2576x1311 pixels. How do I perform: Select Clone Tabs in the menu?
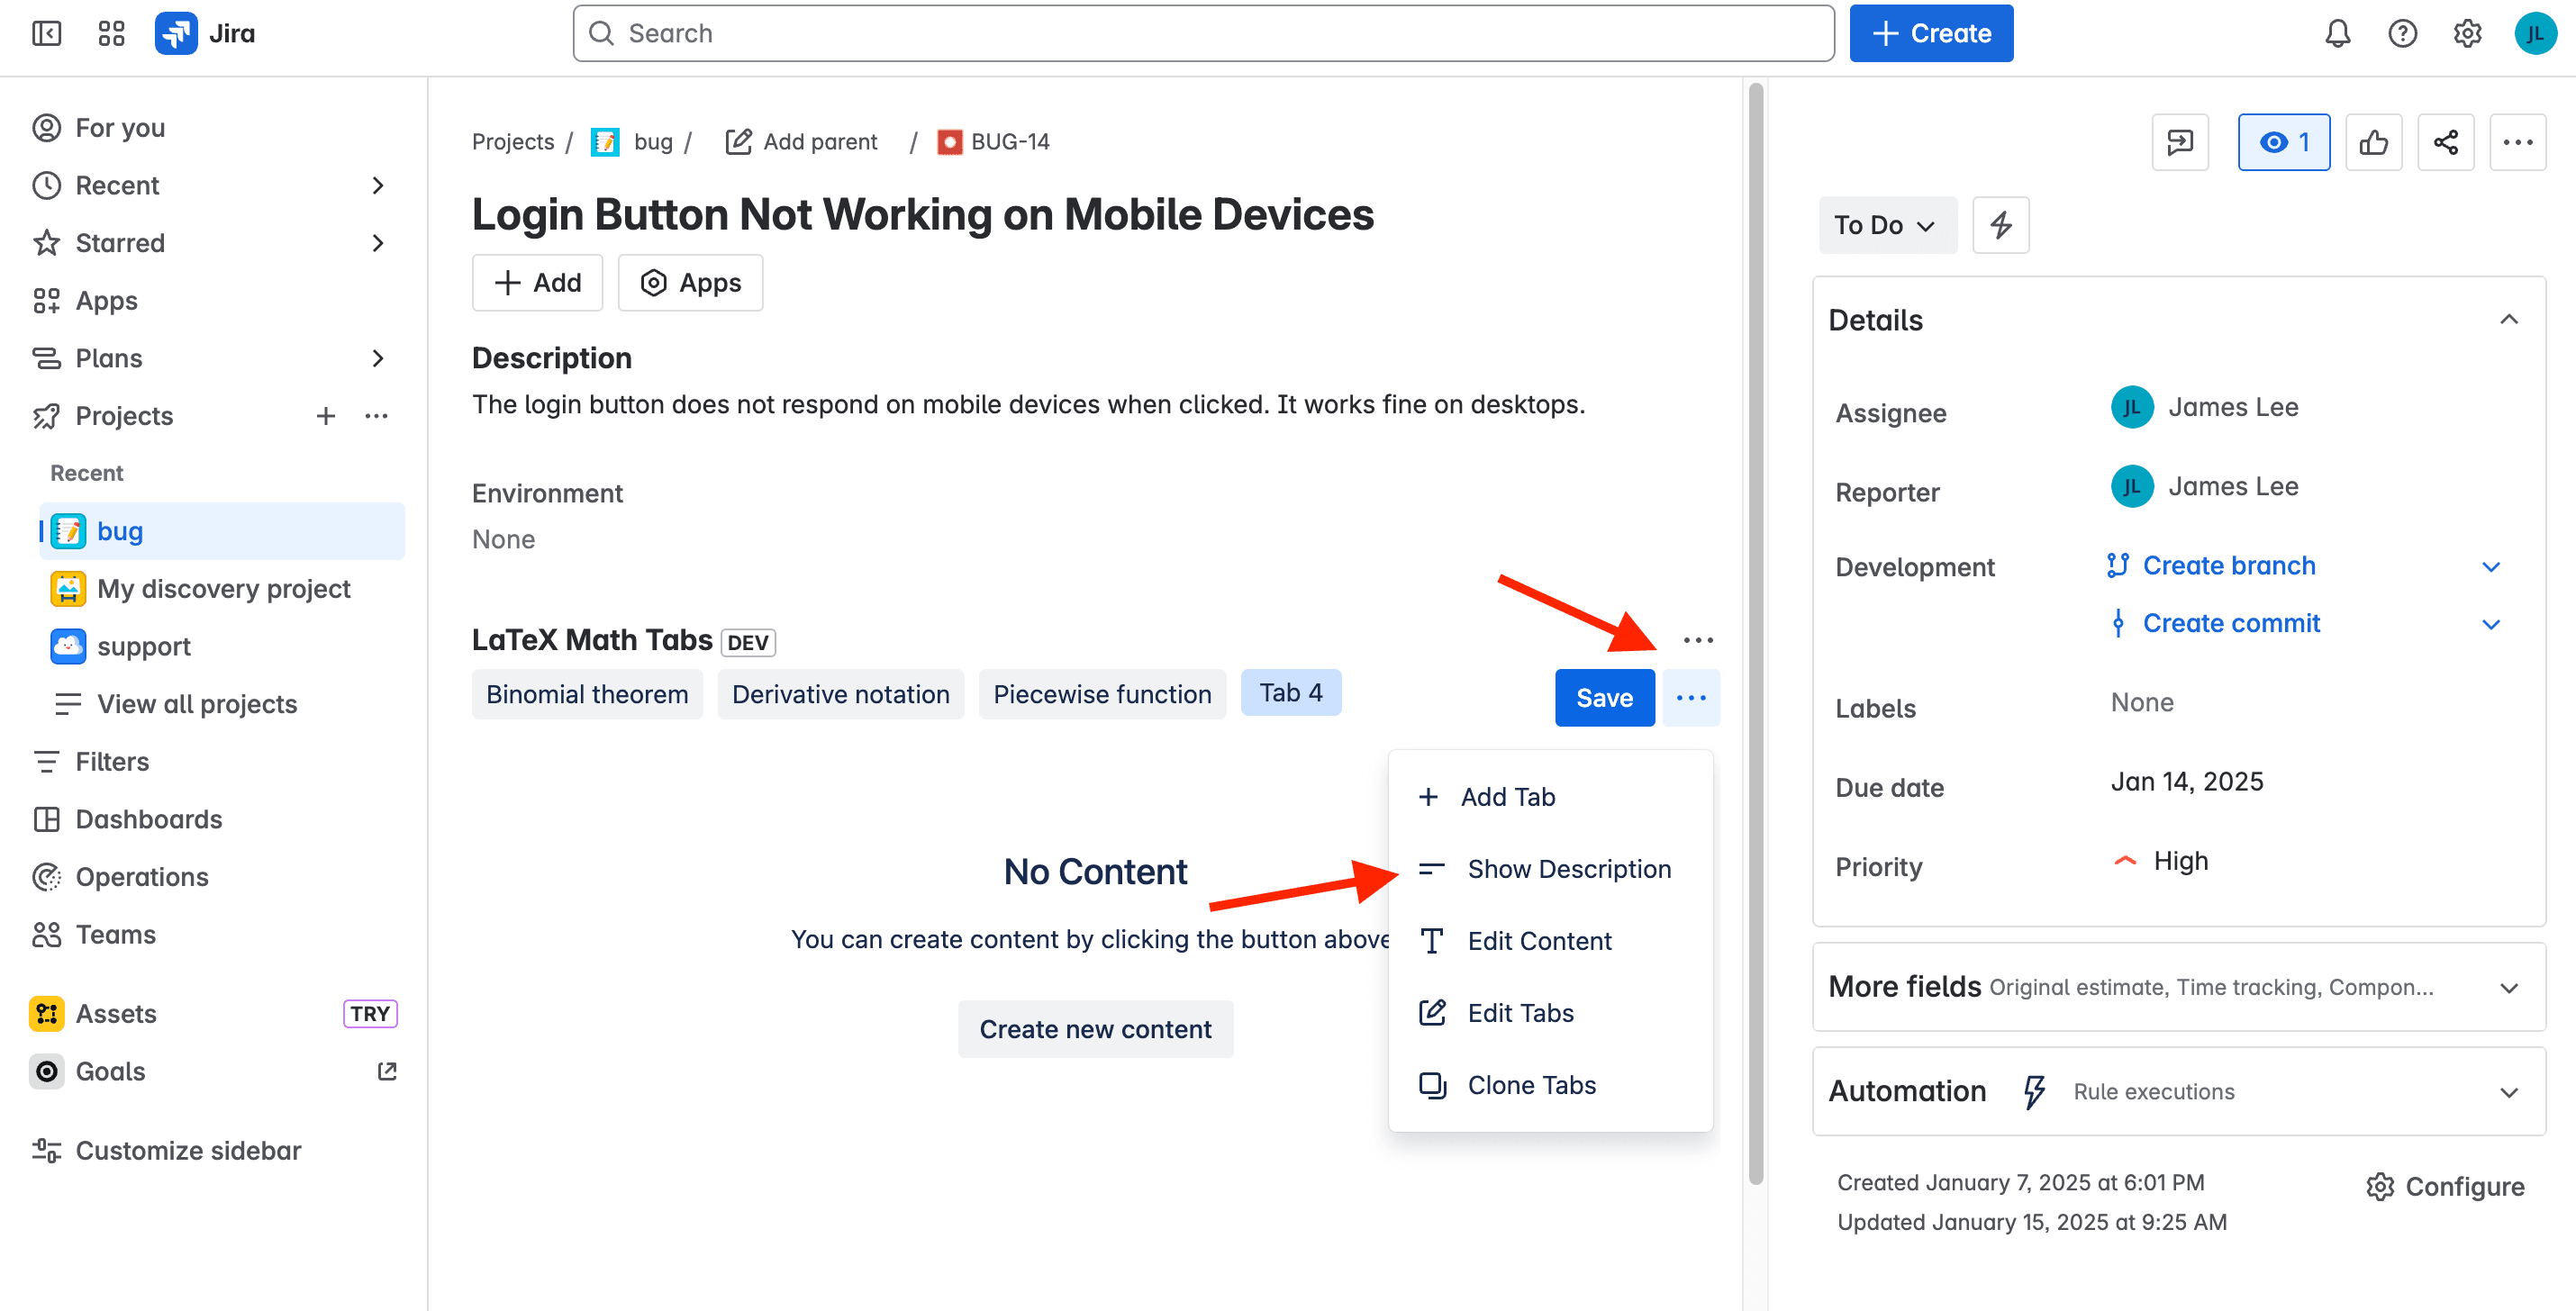pos(1550,1085)
